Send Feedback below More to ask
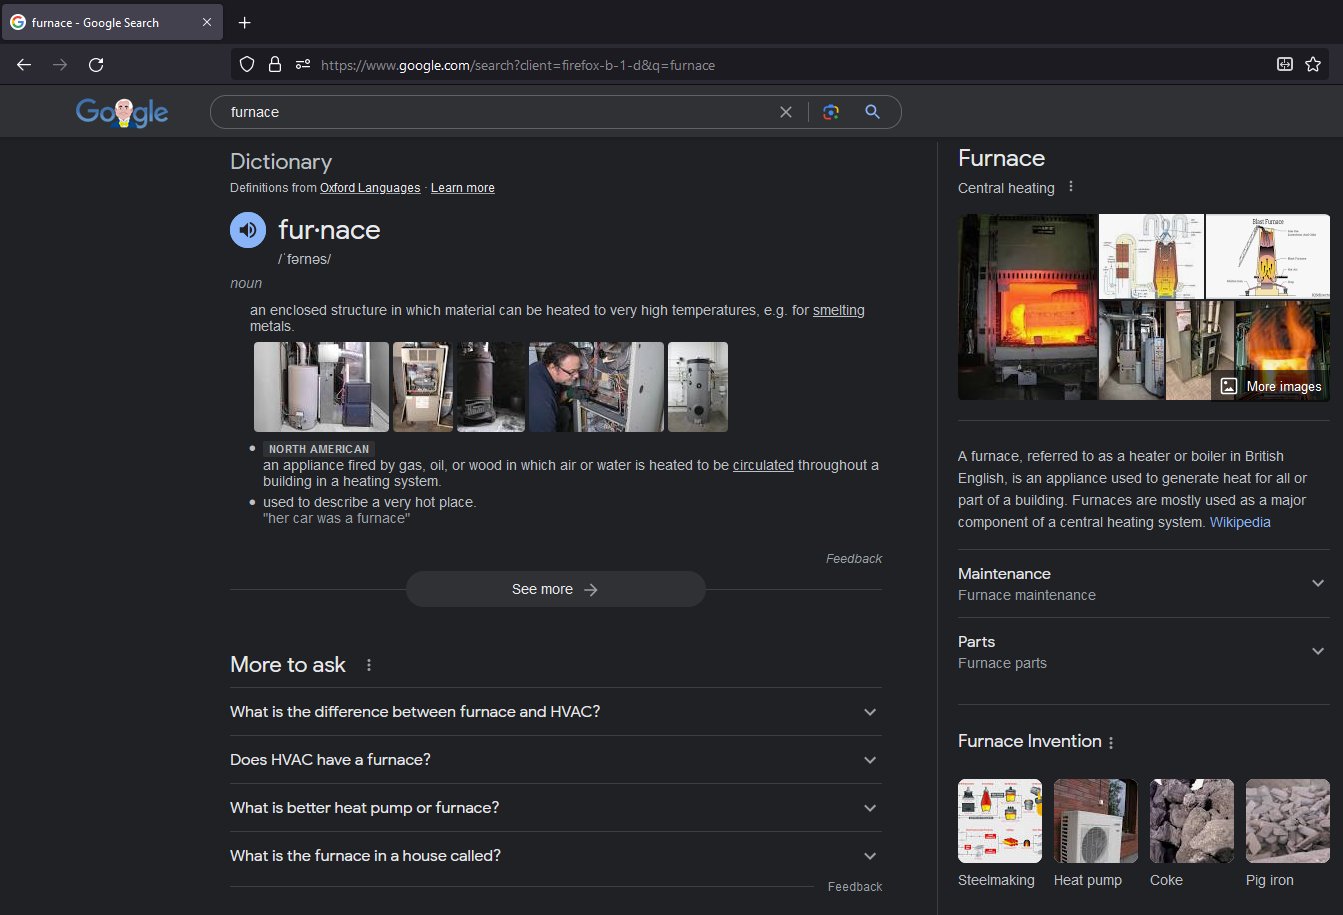The image size is (1343, 915). pos(855,887)
